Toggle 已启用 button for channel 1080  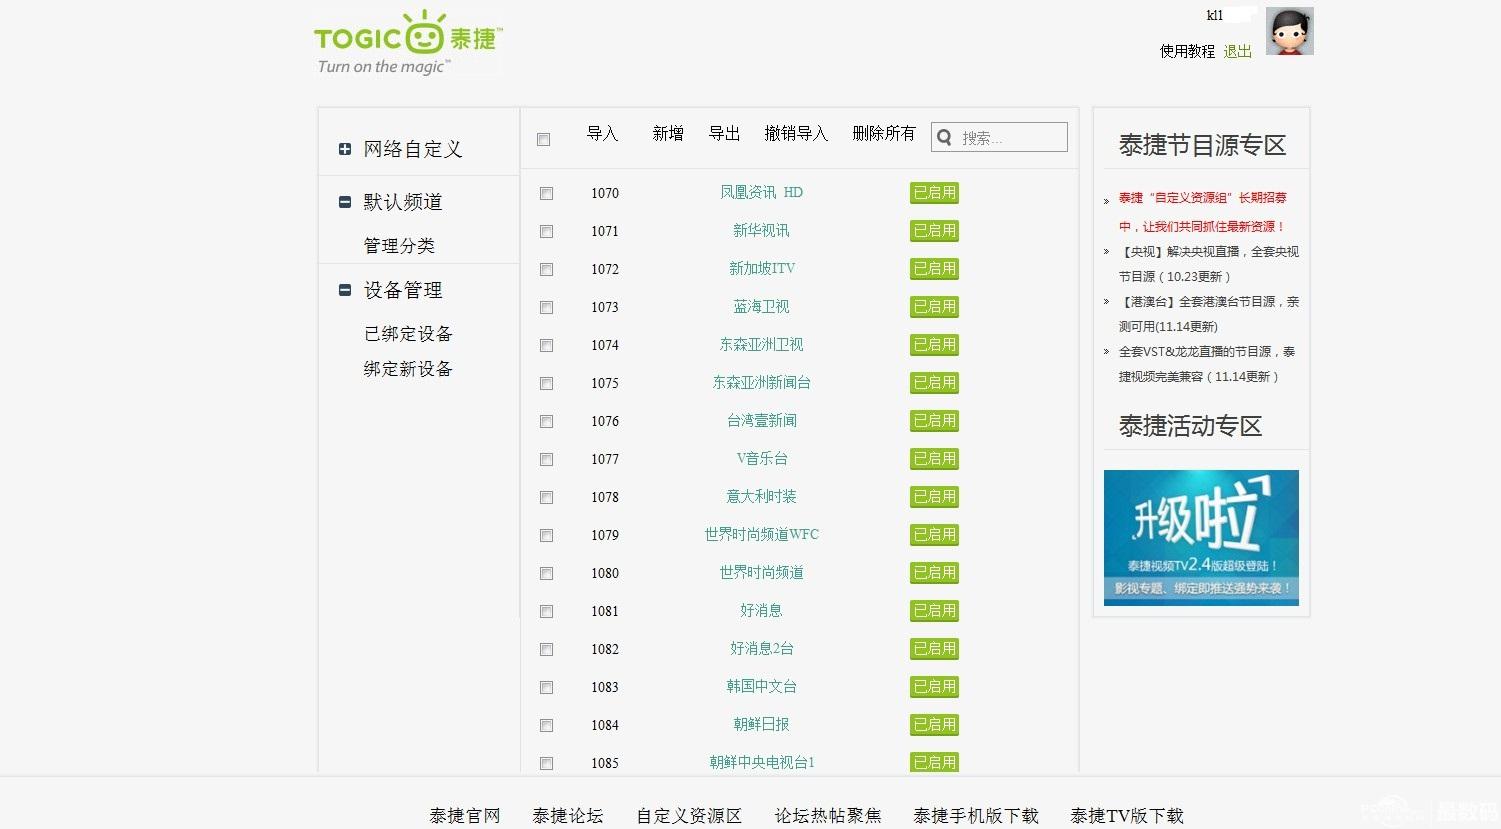[x=935, y=573]
